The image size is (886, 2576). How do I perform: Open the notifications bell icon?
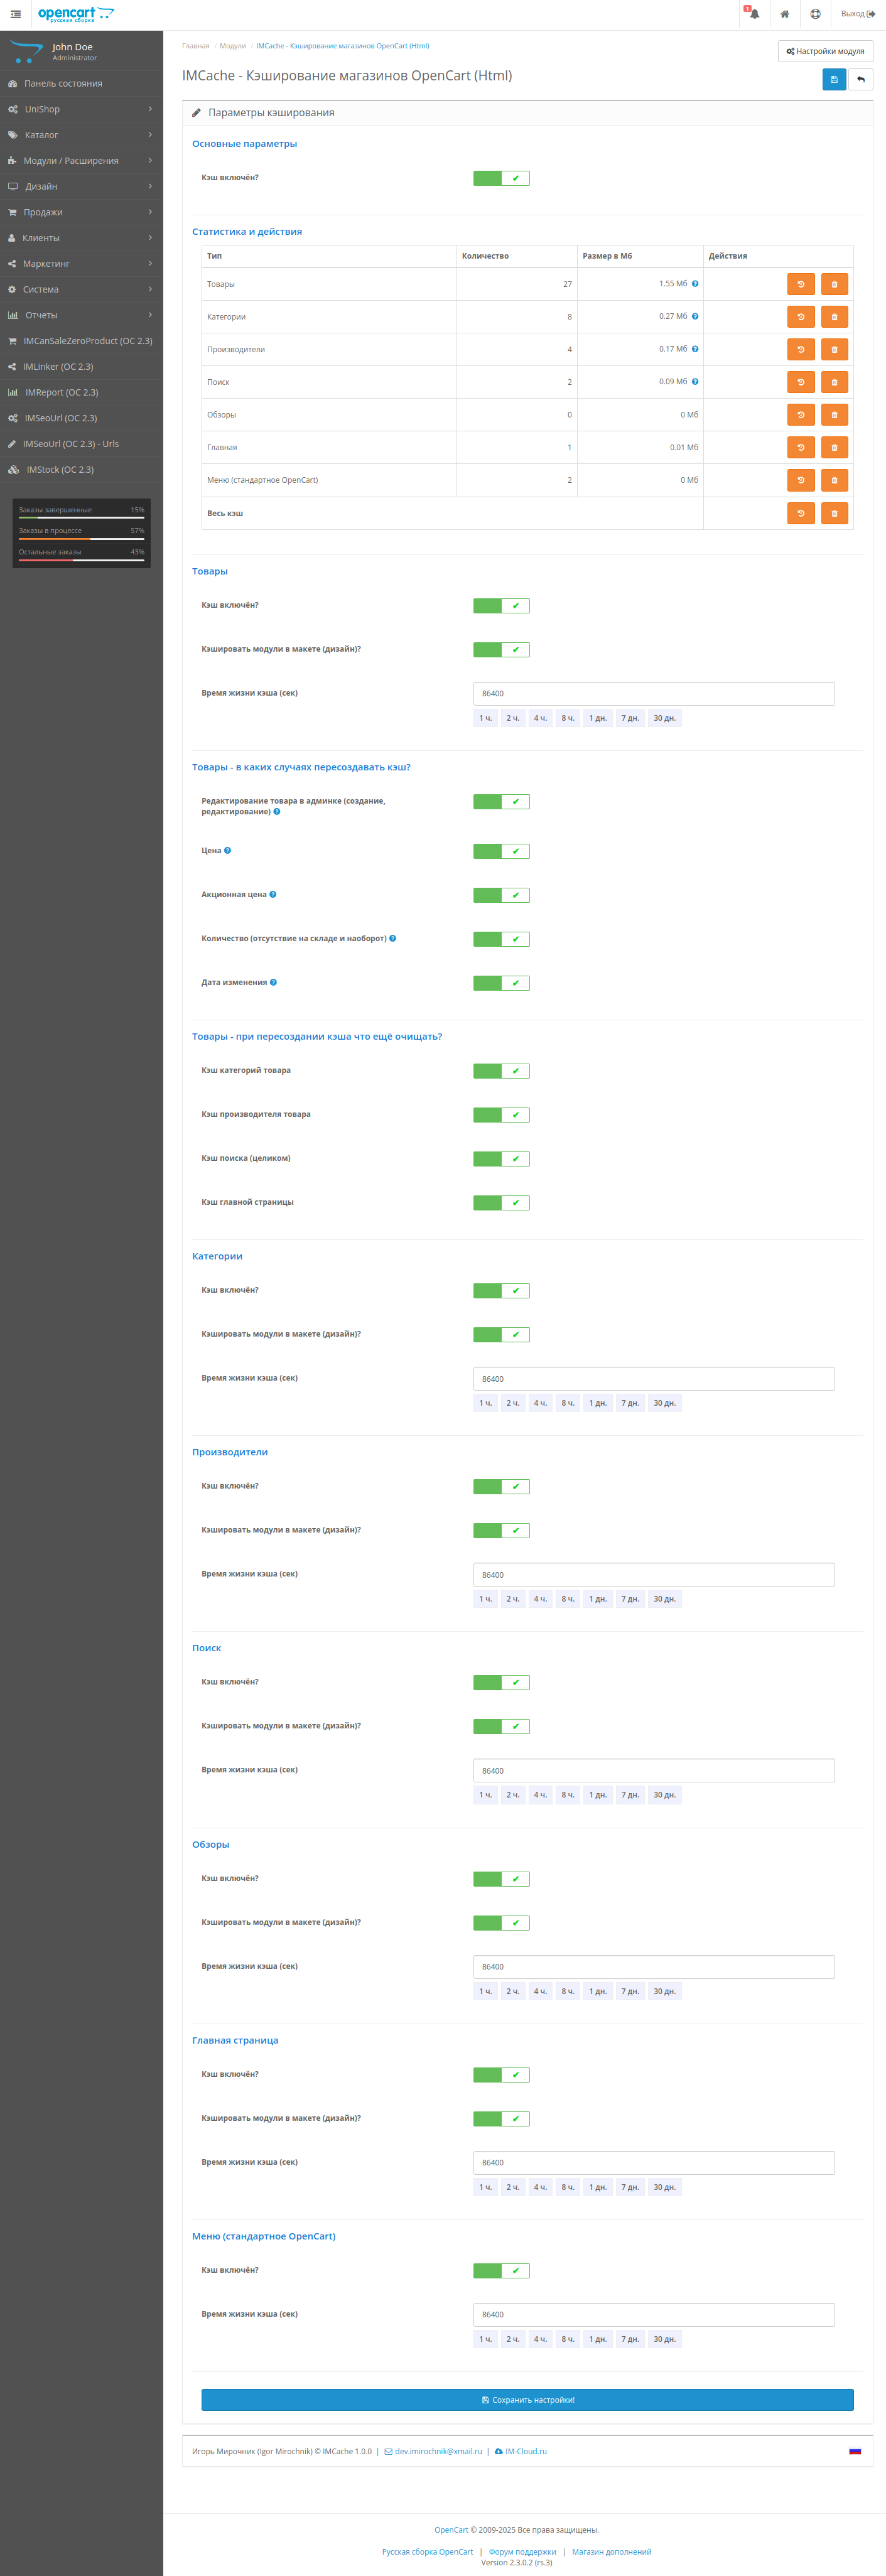754,14
